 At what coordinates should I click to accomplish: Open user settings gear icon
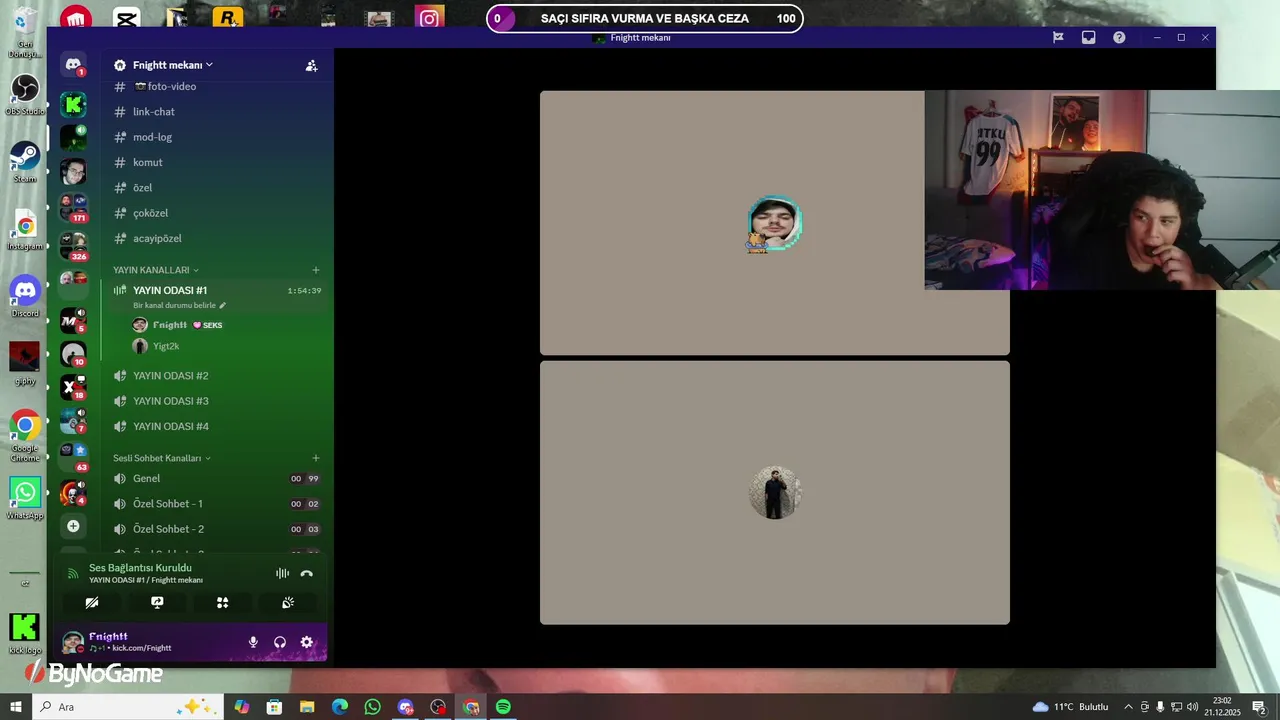tap(307, 642)
